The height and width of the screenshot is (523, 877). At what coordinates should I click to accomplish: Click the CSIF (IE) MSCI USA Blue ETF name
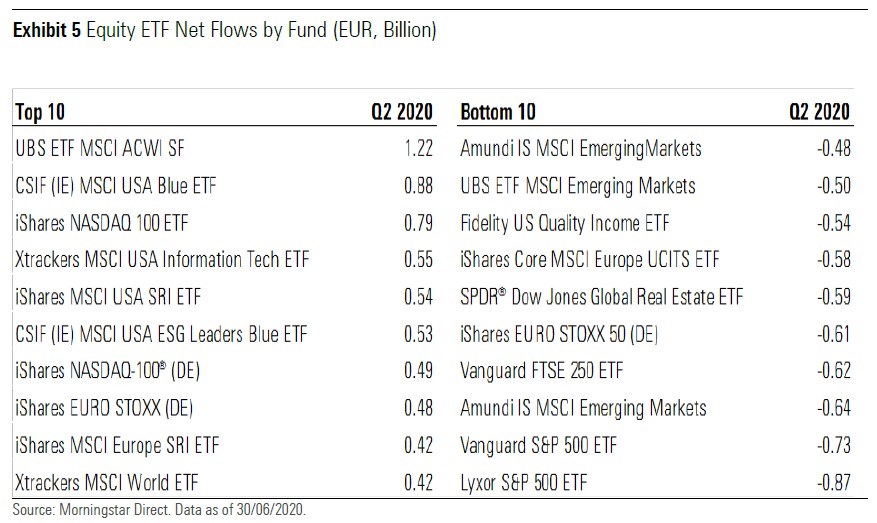116,186
